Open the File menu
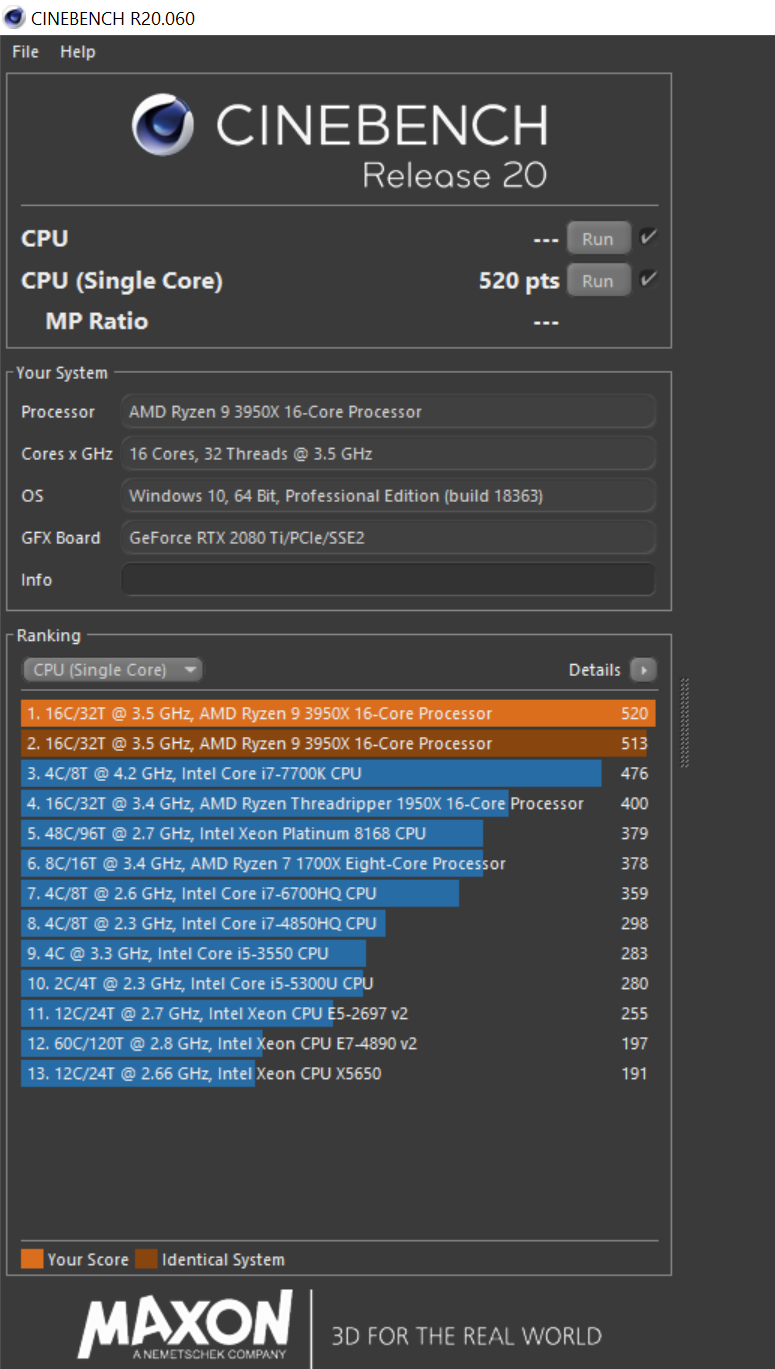Image resolution: width=775 pixels, height=1369 pixels. pos(25,52)
